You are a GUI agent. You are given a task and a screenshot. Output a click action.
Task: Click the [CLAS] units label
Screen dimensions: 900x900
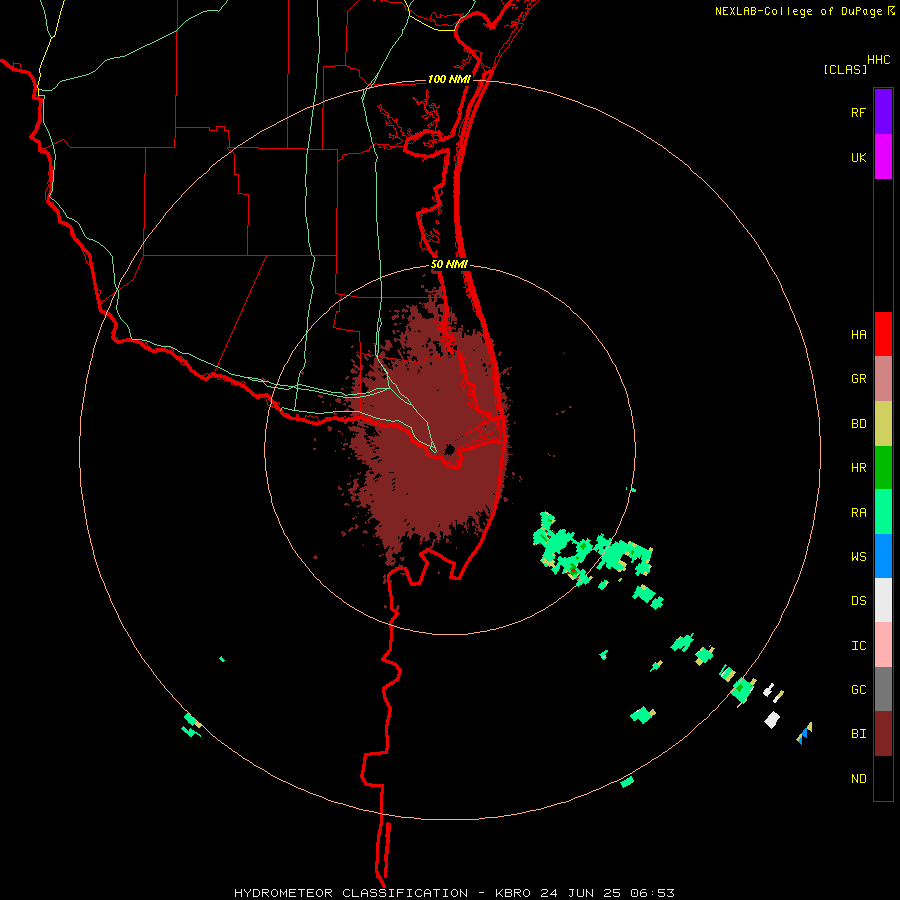pos(845,69)
